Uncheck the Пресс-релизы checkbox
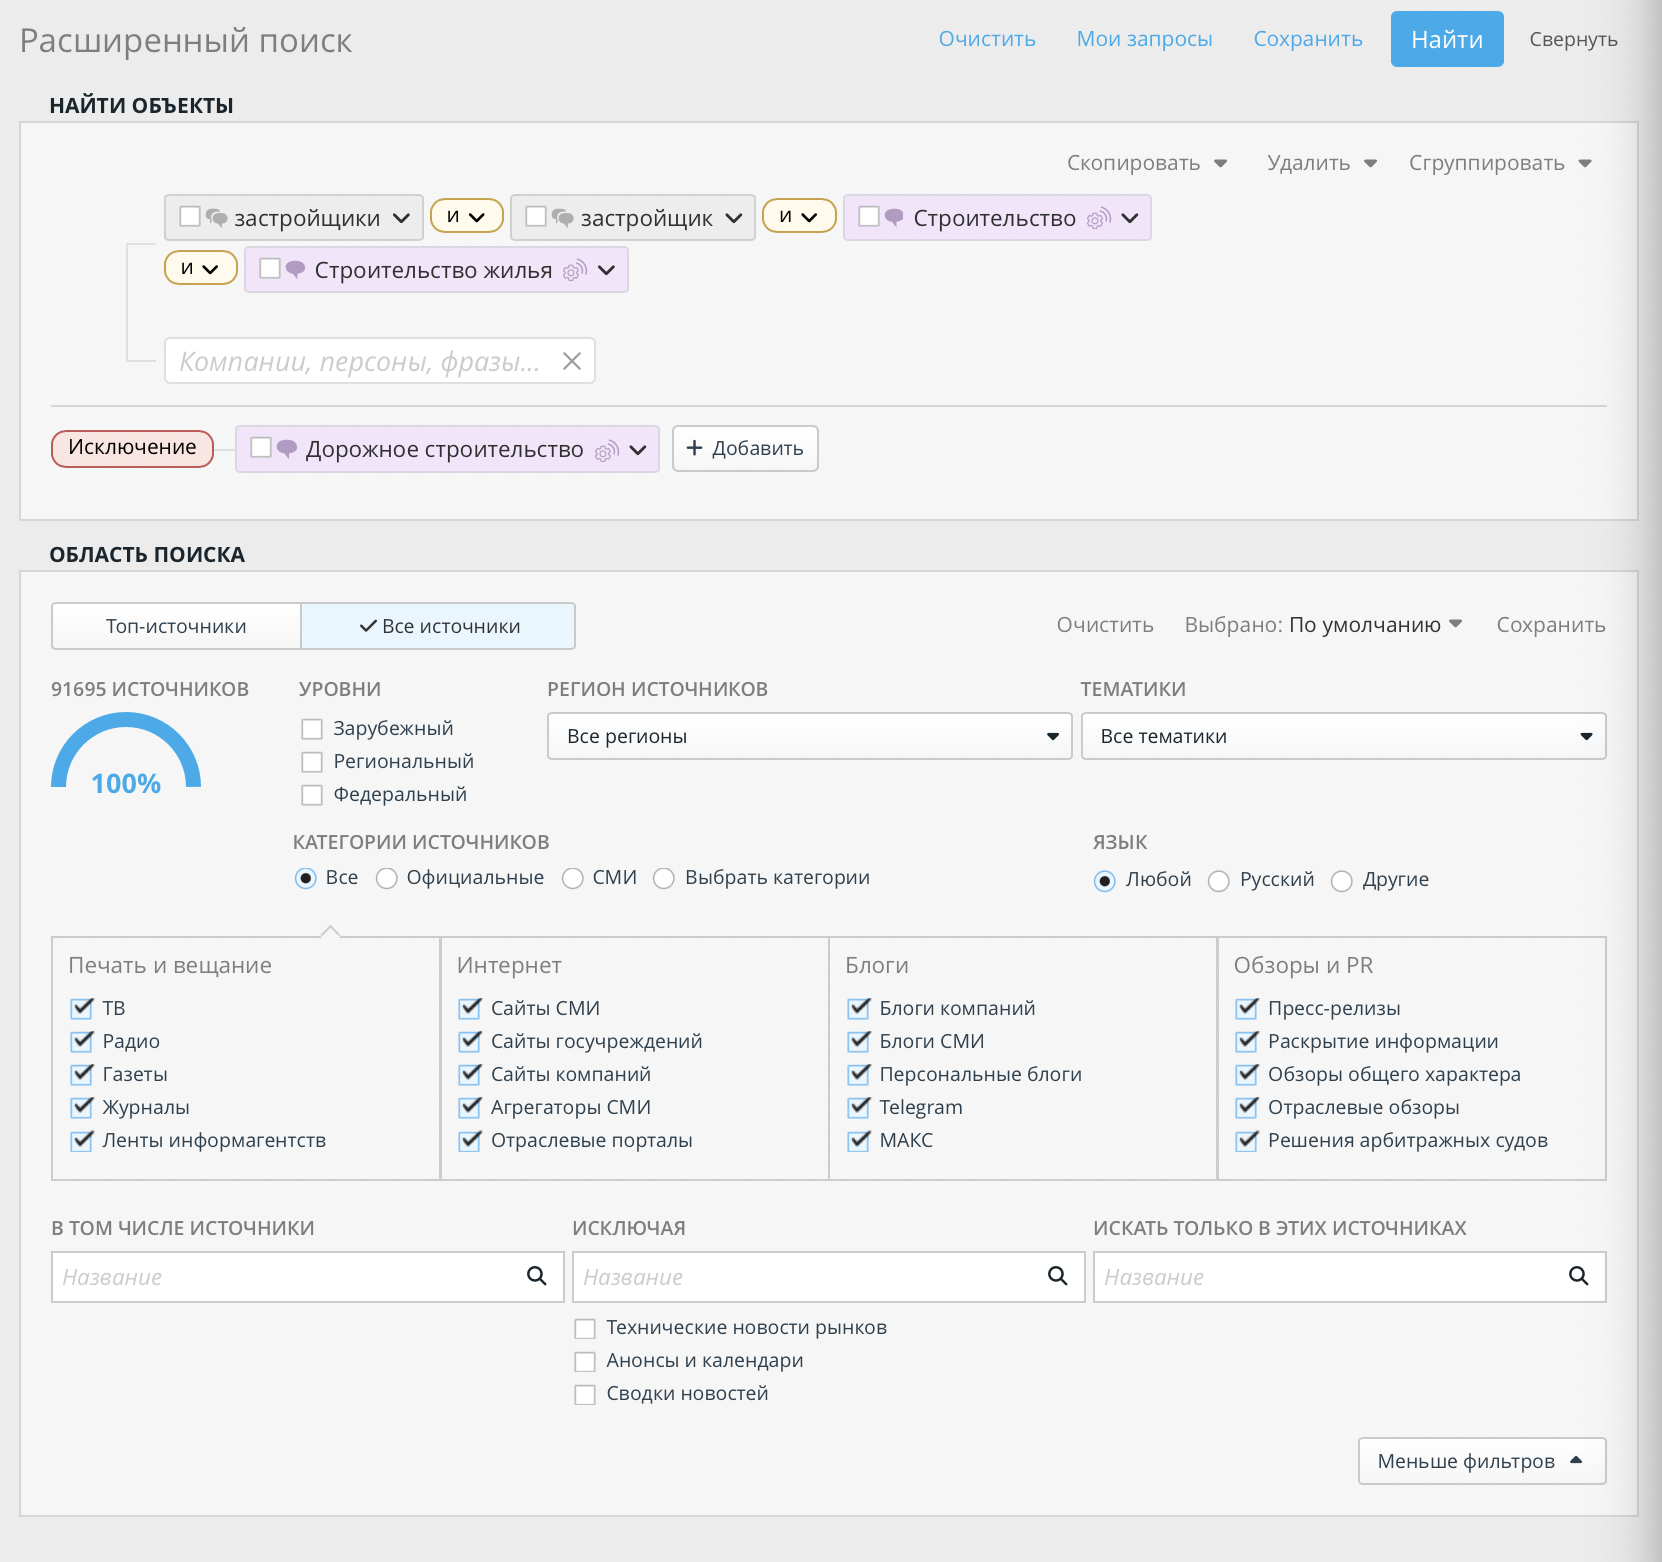Image resolution: width=1662 pixels, height=1562 pixels. point(1247,1008)
